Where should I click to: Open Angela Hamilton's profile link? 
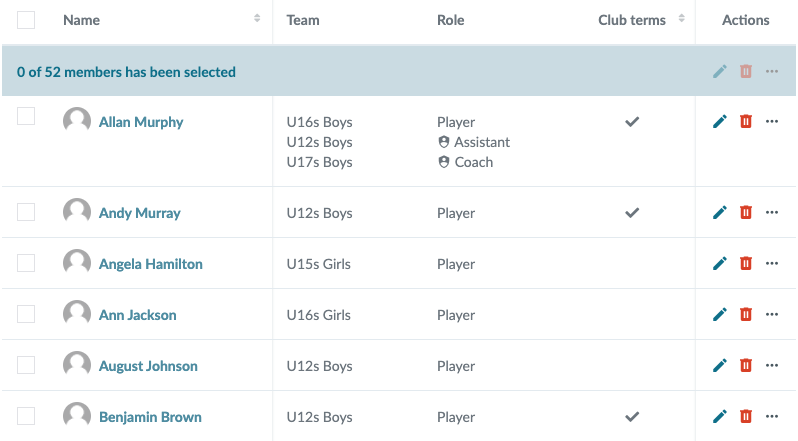pos(151,264)
